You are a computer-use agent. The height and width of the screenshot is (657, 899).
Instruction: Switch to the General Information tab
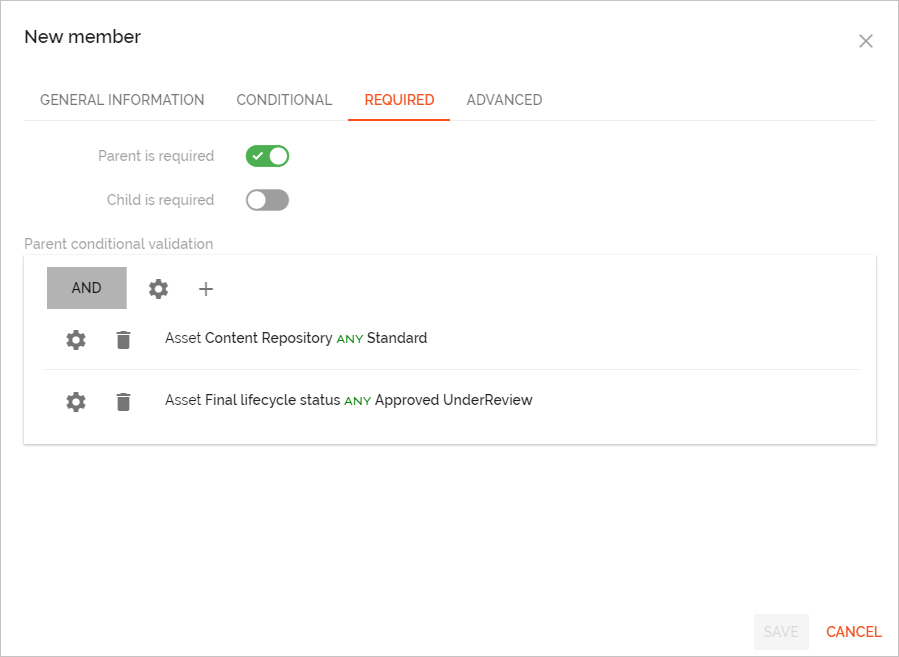122,100
